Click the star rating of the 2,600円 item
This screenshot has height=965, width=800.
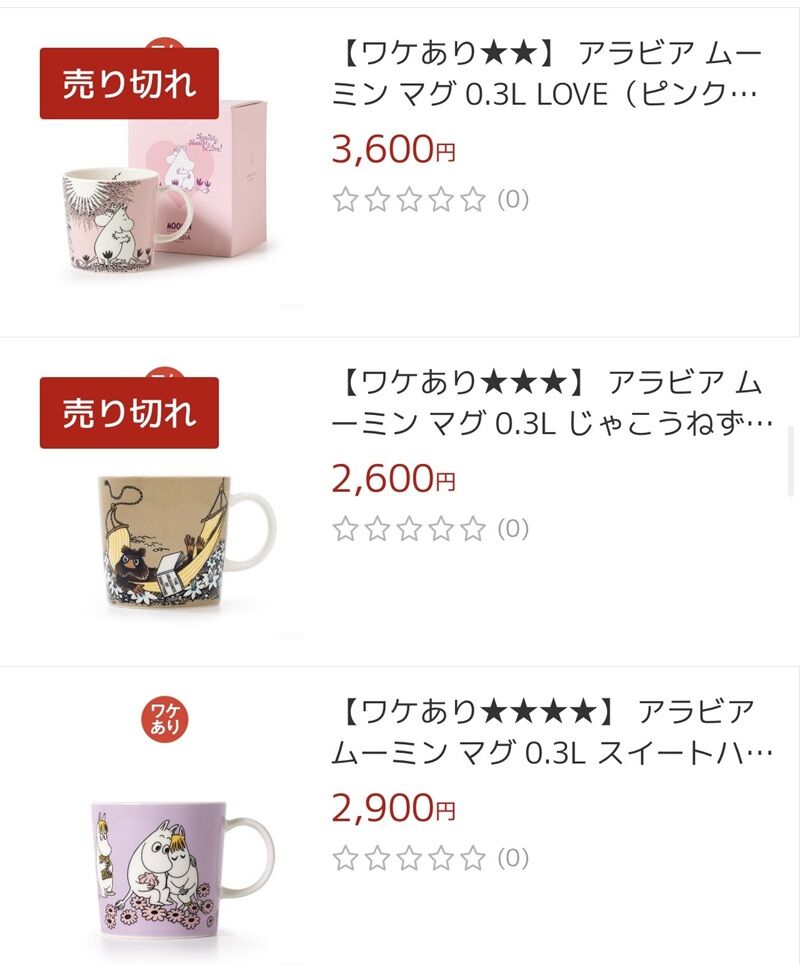409,529
